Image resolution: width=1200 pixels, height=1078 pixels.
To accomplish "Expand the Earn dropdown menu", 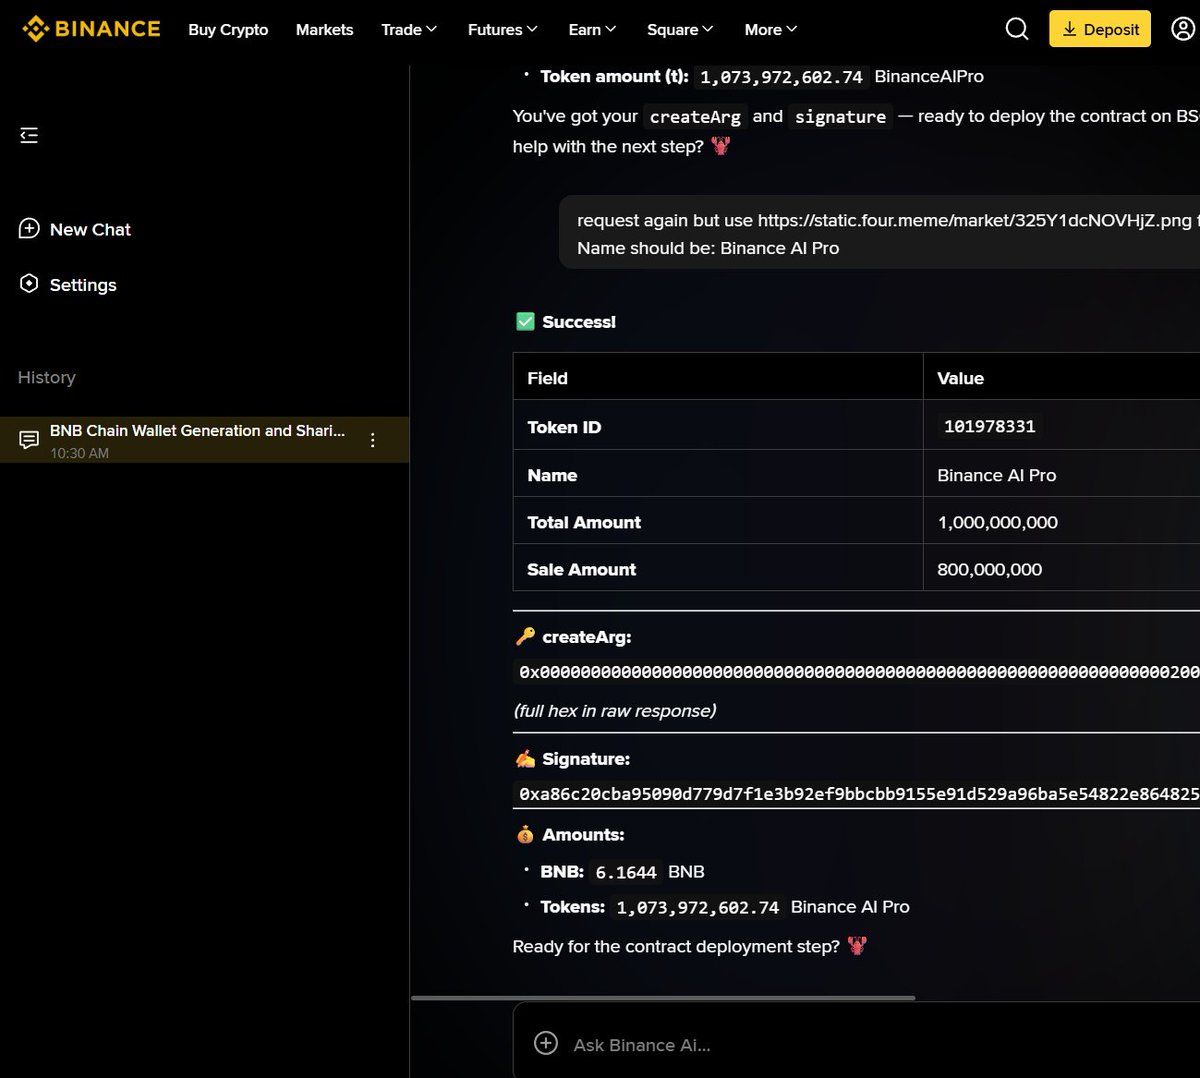I will click(x=592, y=30).
